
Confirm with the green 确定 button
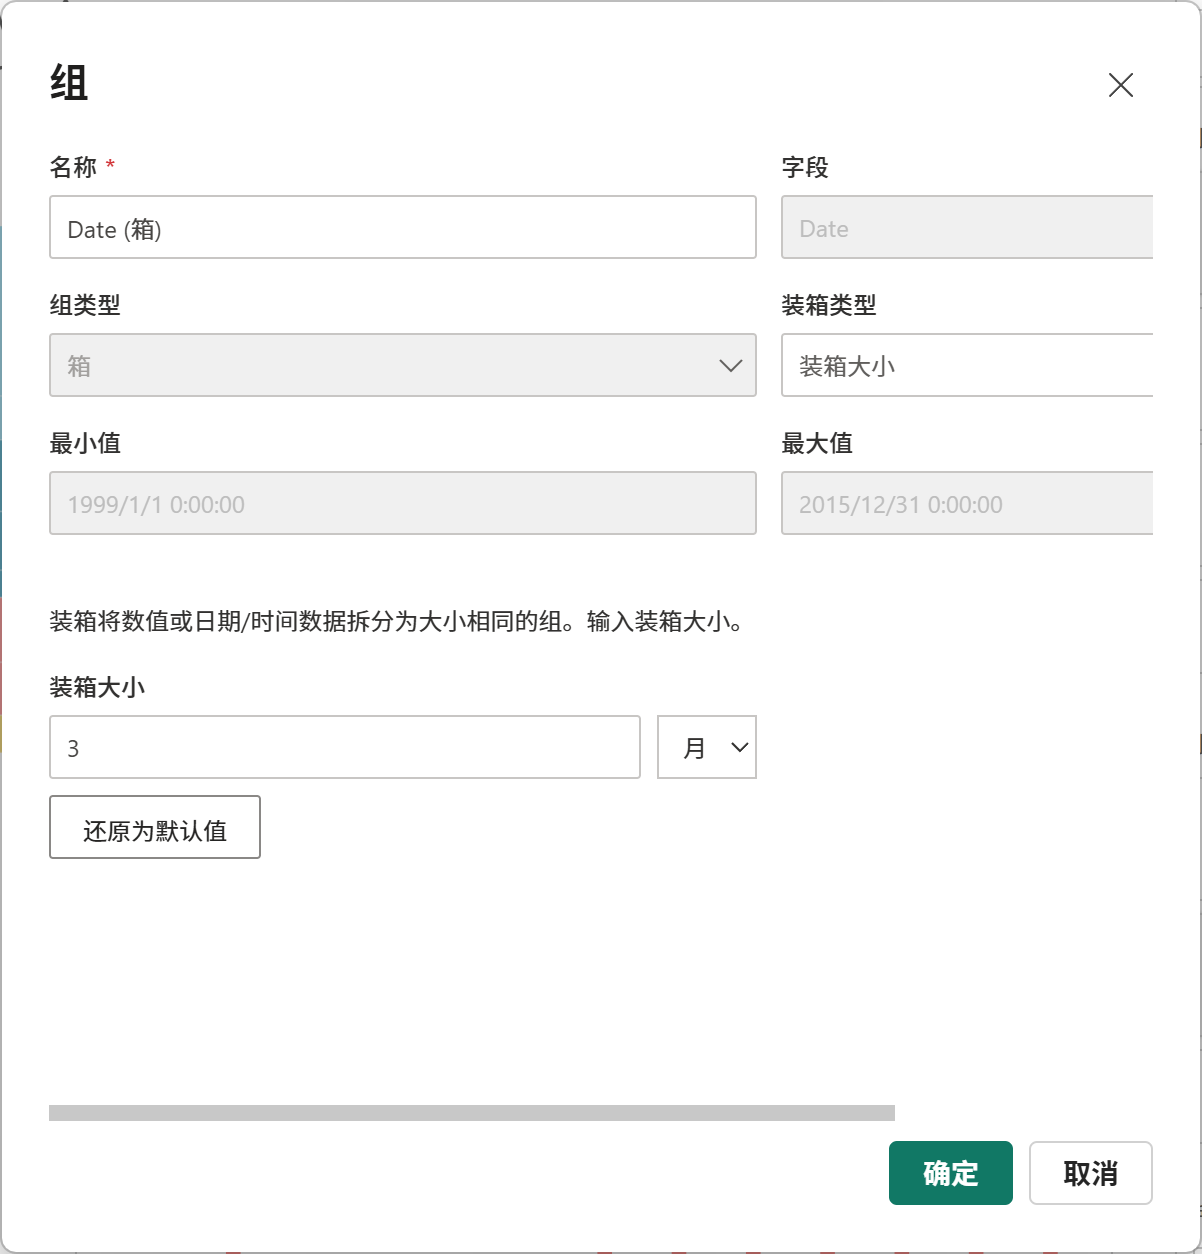(951, 1173)
